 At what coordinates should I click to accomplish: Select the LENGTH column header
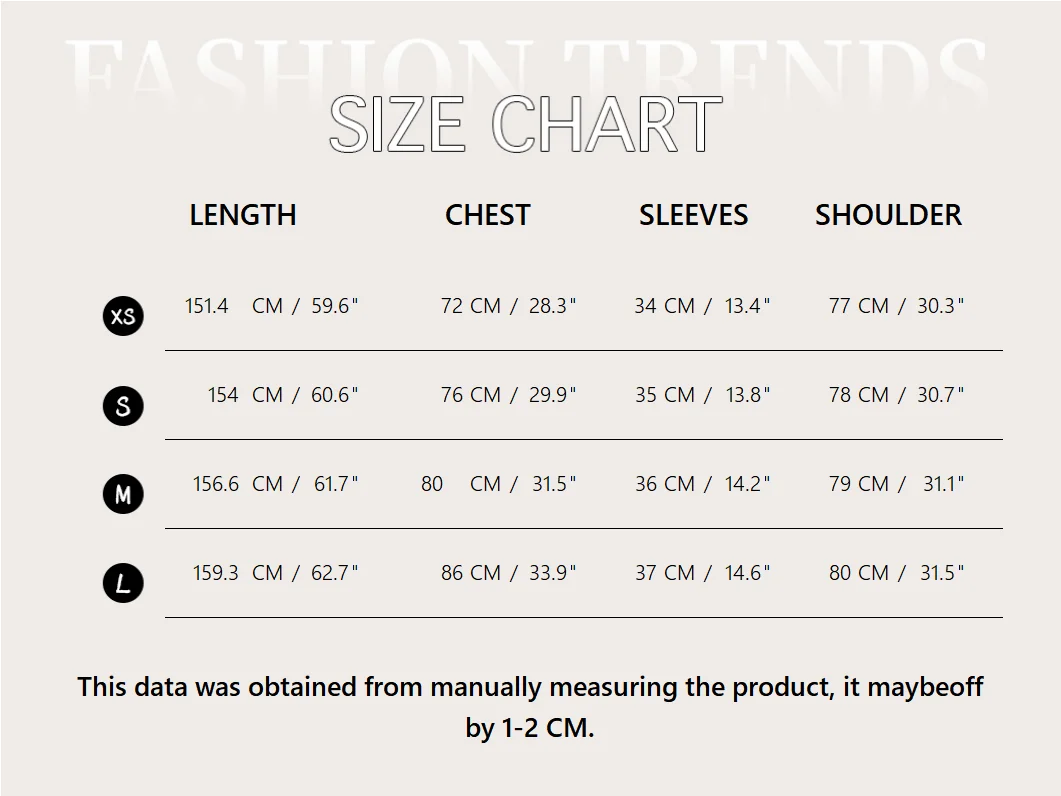pyautogui.click(x=243, y=215)
